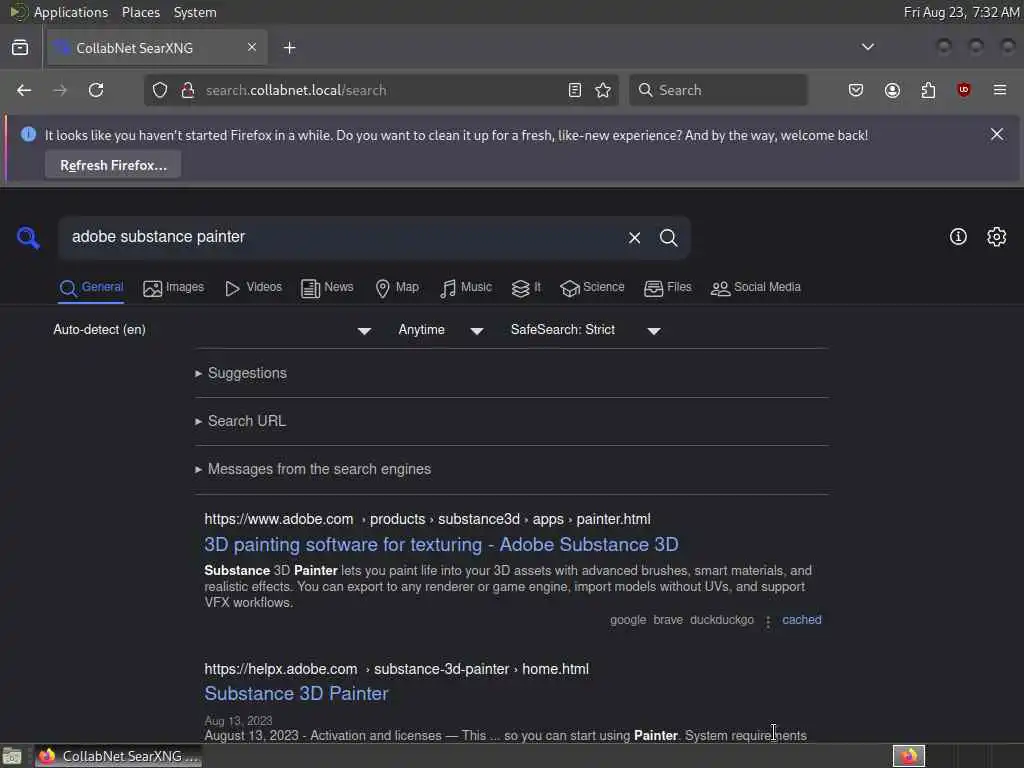Open the tracking protection shield icon
The width and height of the screenshot is (1024, 768).
pyautogui.click(x=160, y=90)
